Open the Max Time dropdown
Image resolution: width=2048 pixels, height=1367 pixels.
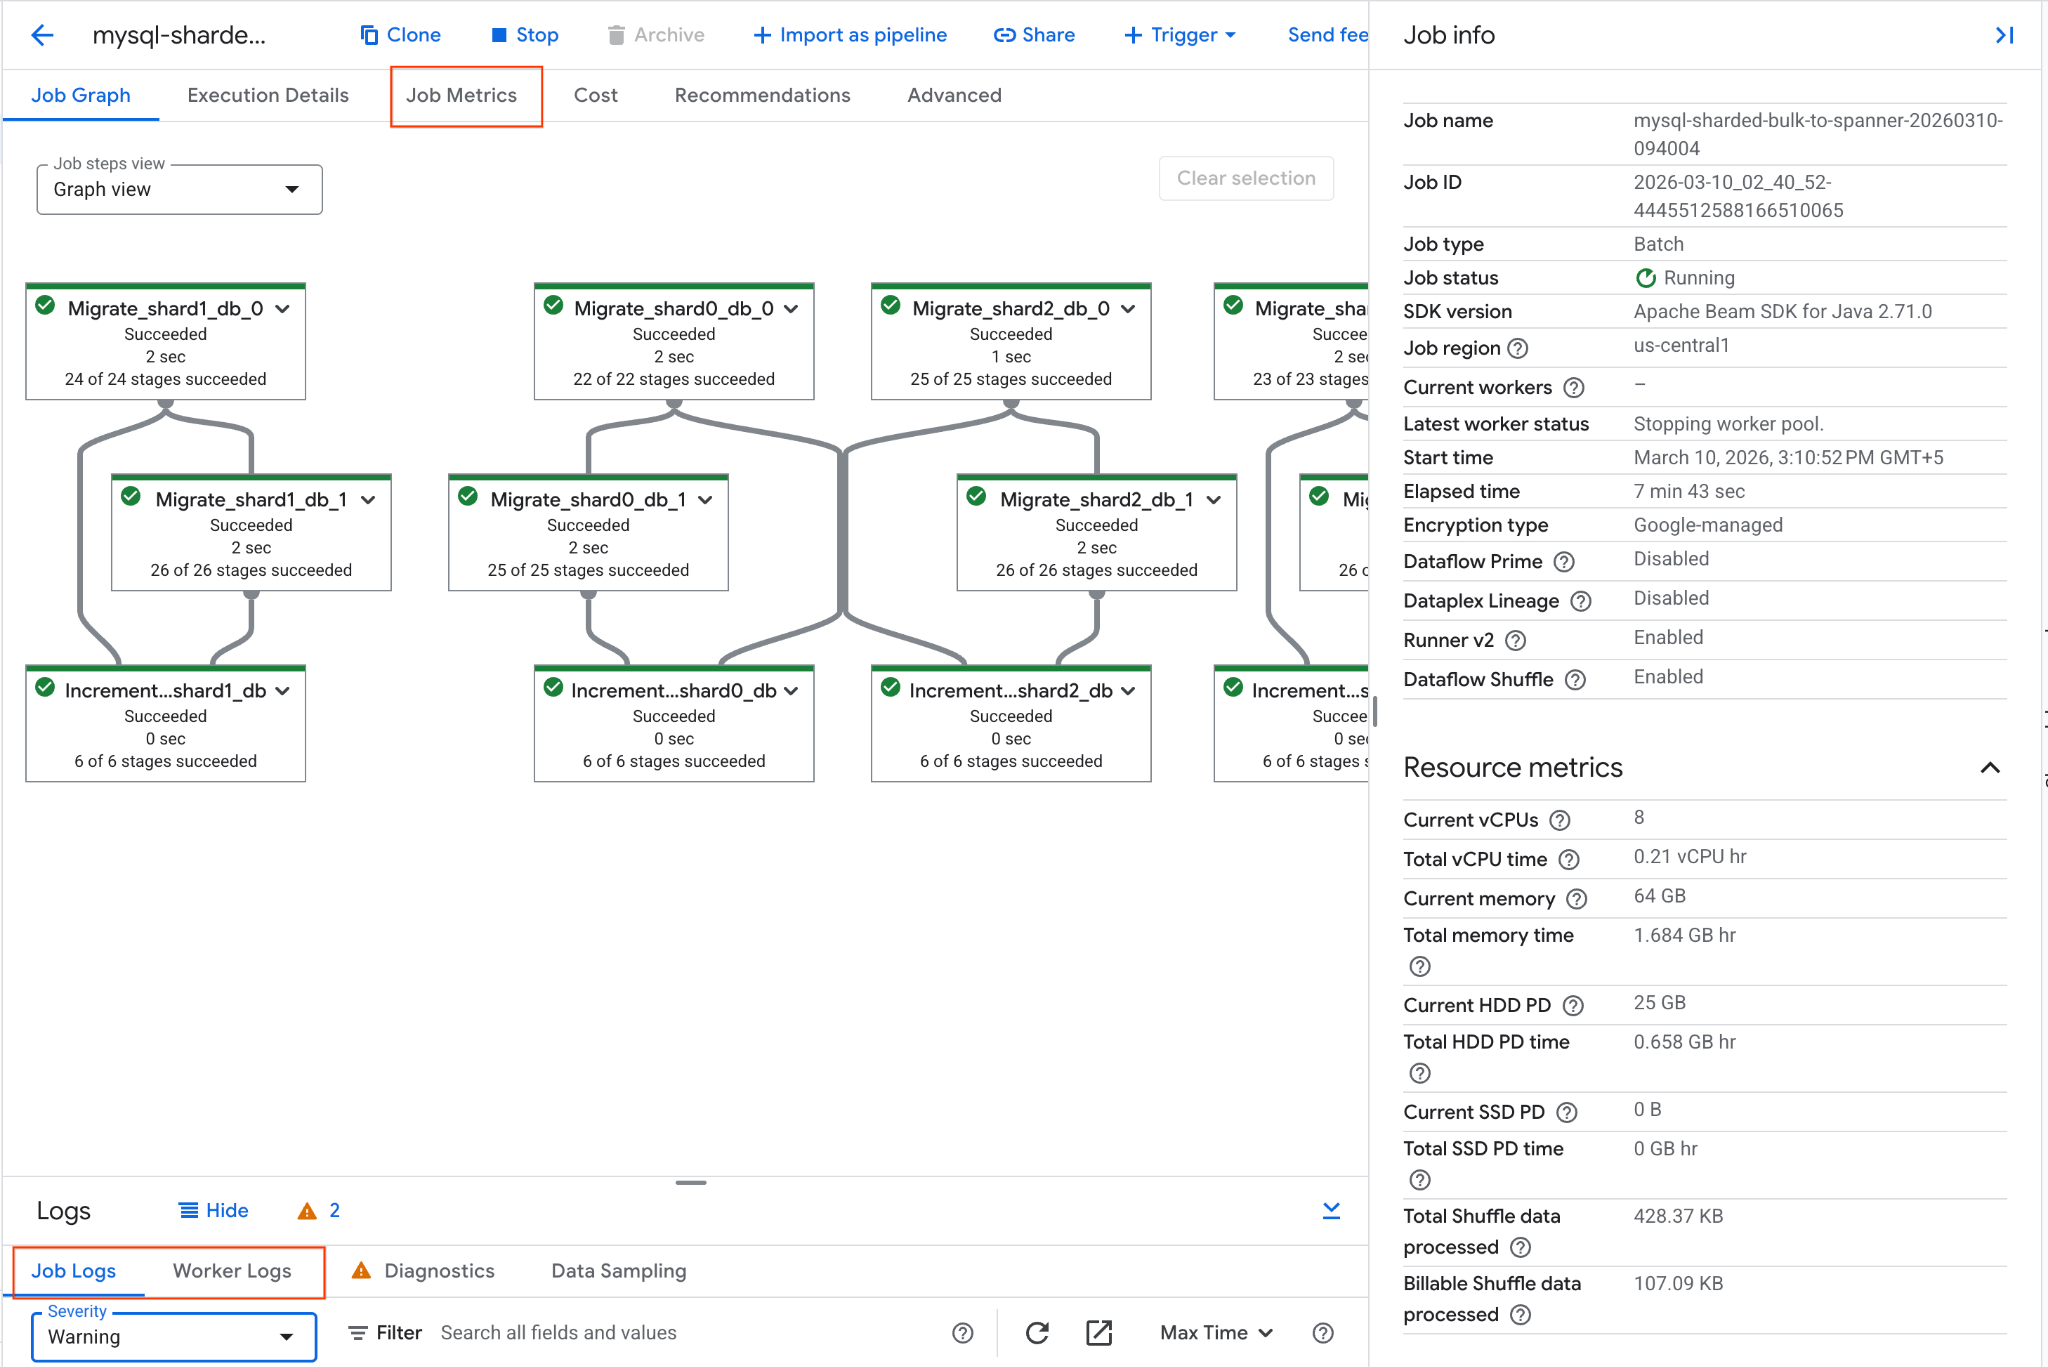tap(1216, 1333)
